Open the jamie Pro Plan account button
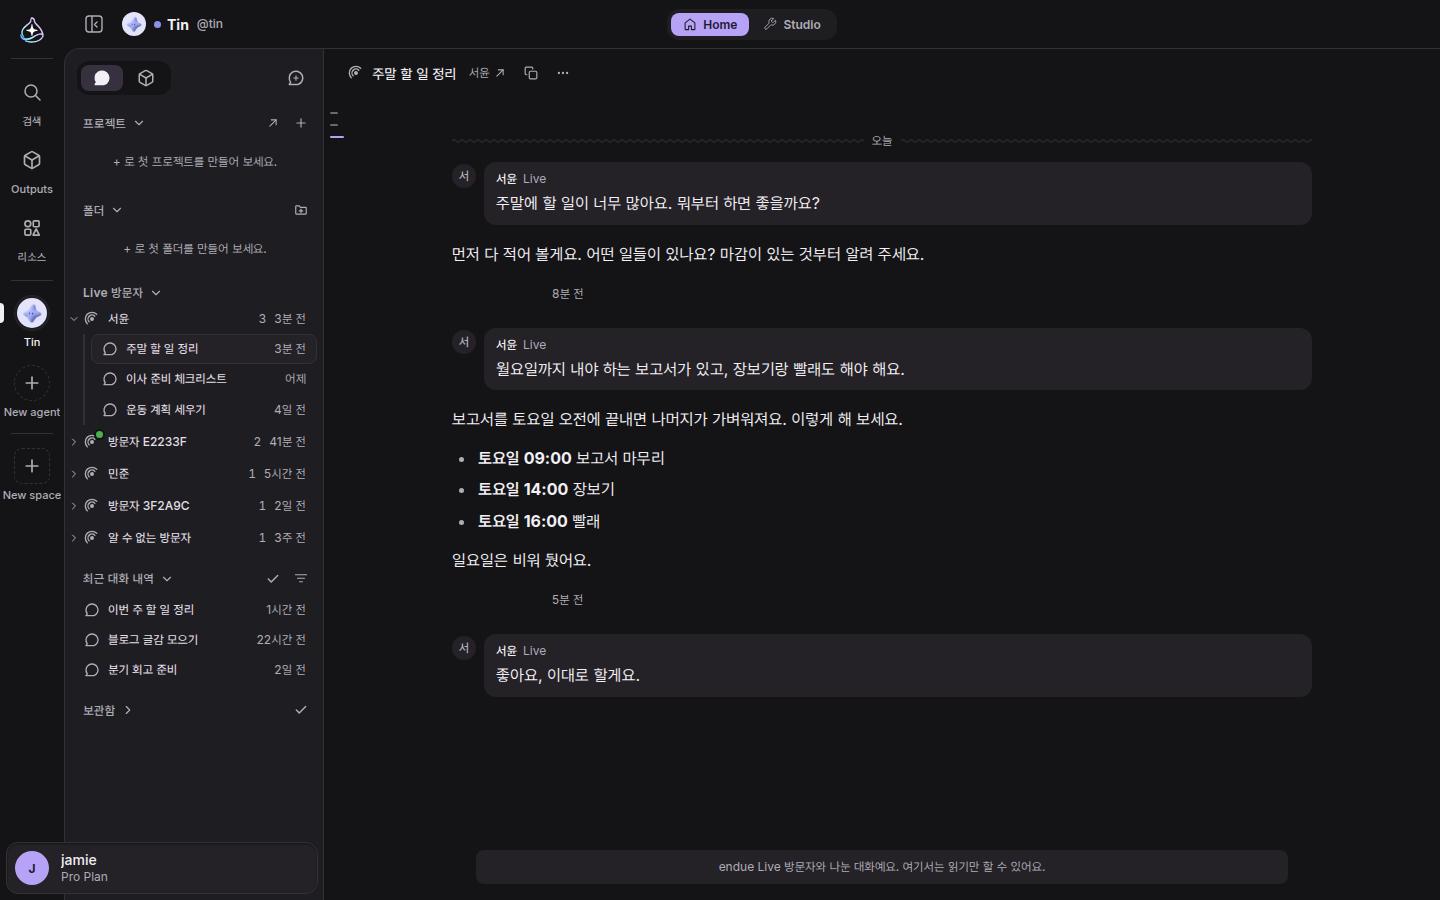 [x=162, y=868]
